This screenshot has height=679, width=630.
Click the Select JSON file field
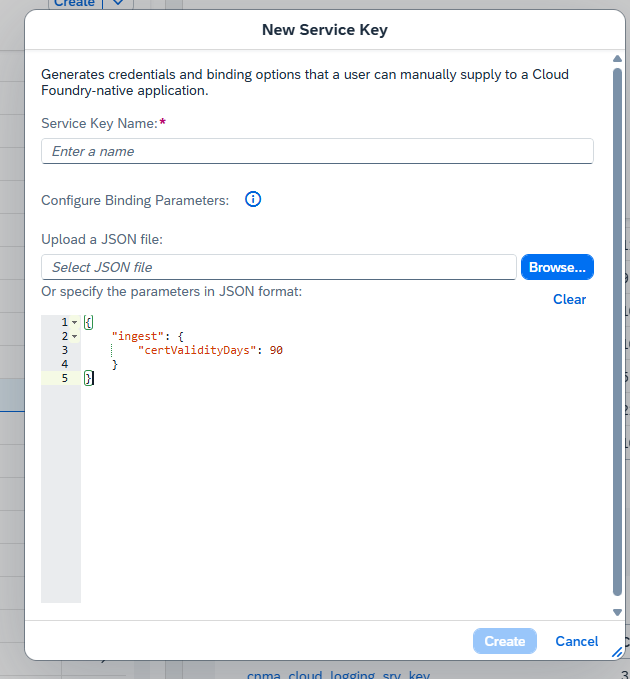point(279,267)
